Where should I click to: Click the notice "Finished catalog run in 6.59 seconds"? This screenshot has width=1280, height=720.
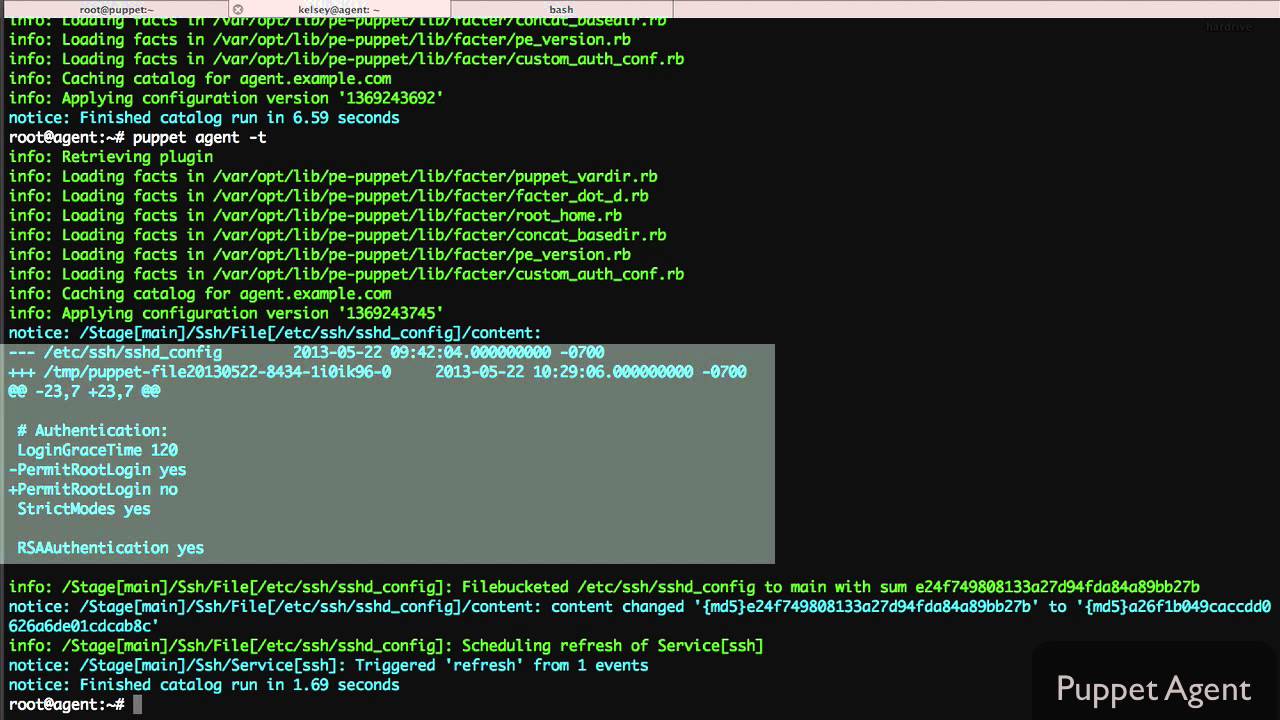pyautogui.click(x=204, y=118)
